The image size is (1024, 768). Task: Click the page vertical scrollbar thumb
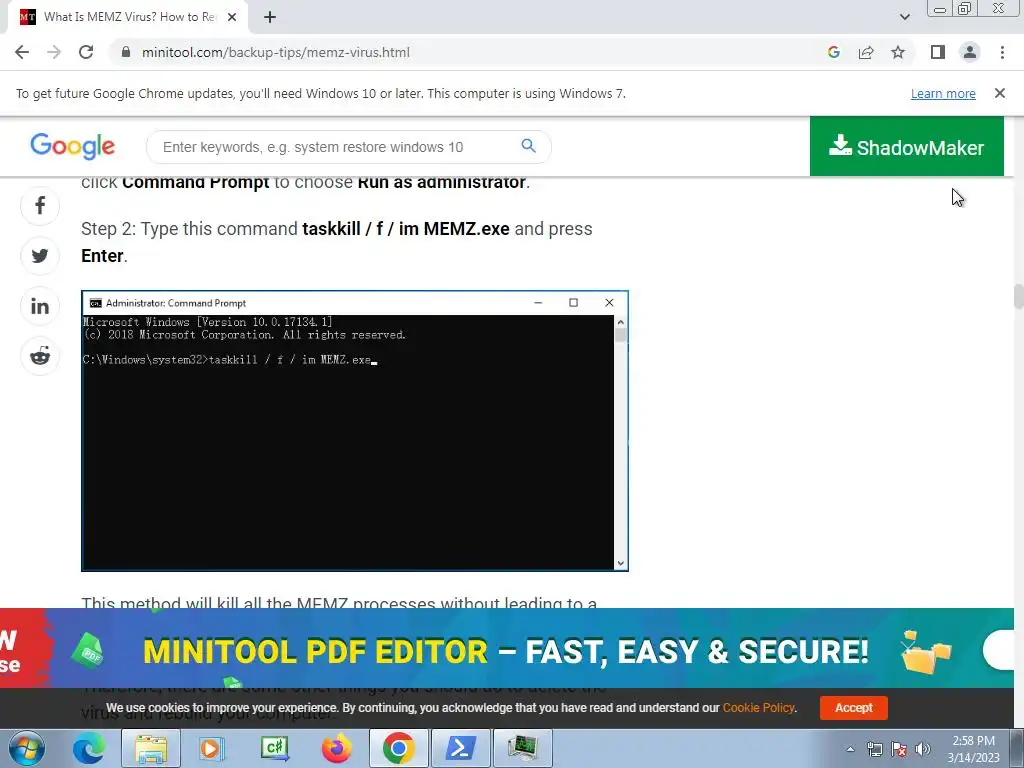coord(1018,296)
